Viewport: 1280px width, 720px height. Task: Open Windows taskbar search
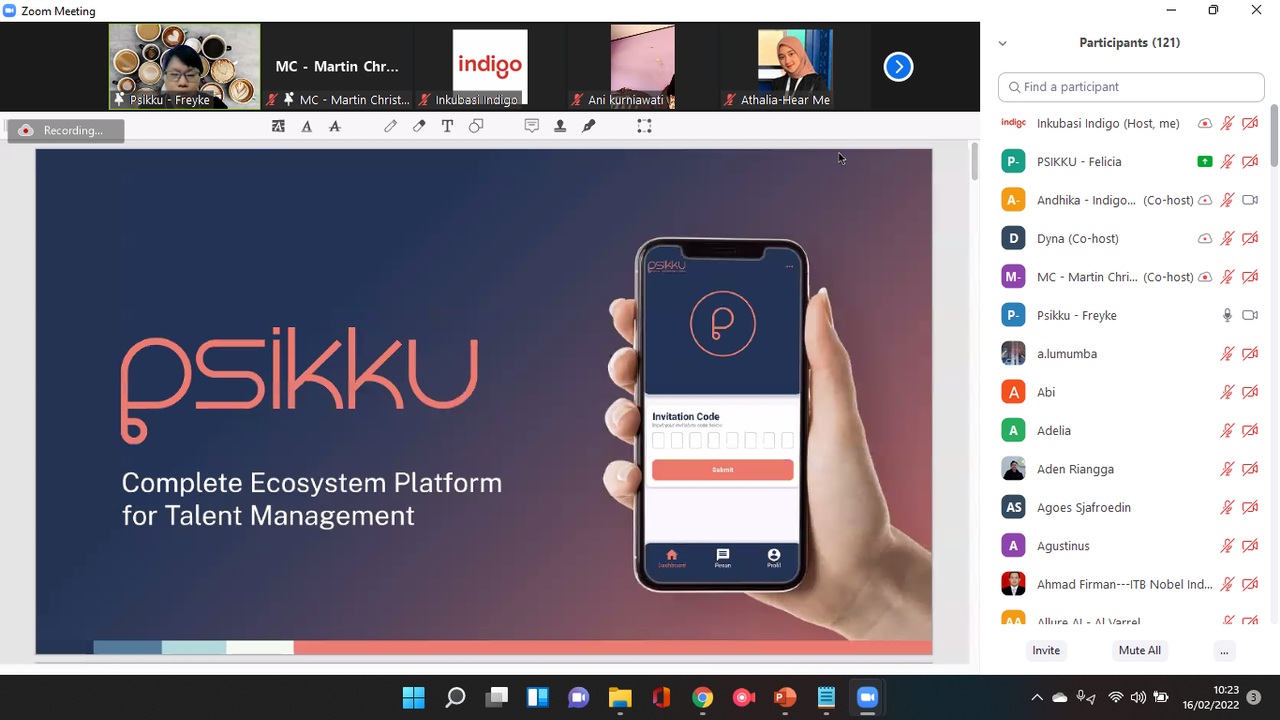point(455,697)
